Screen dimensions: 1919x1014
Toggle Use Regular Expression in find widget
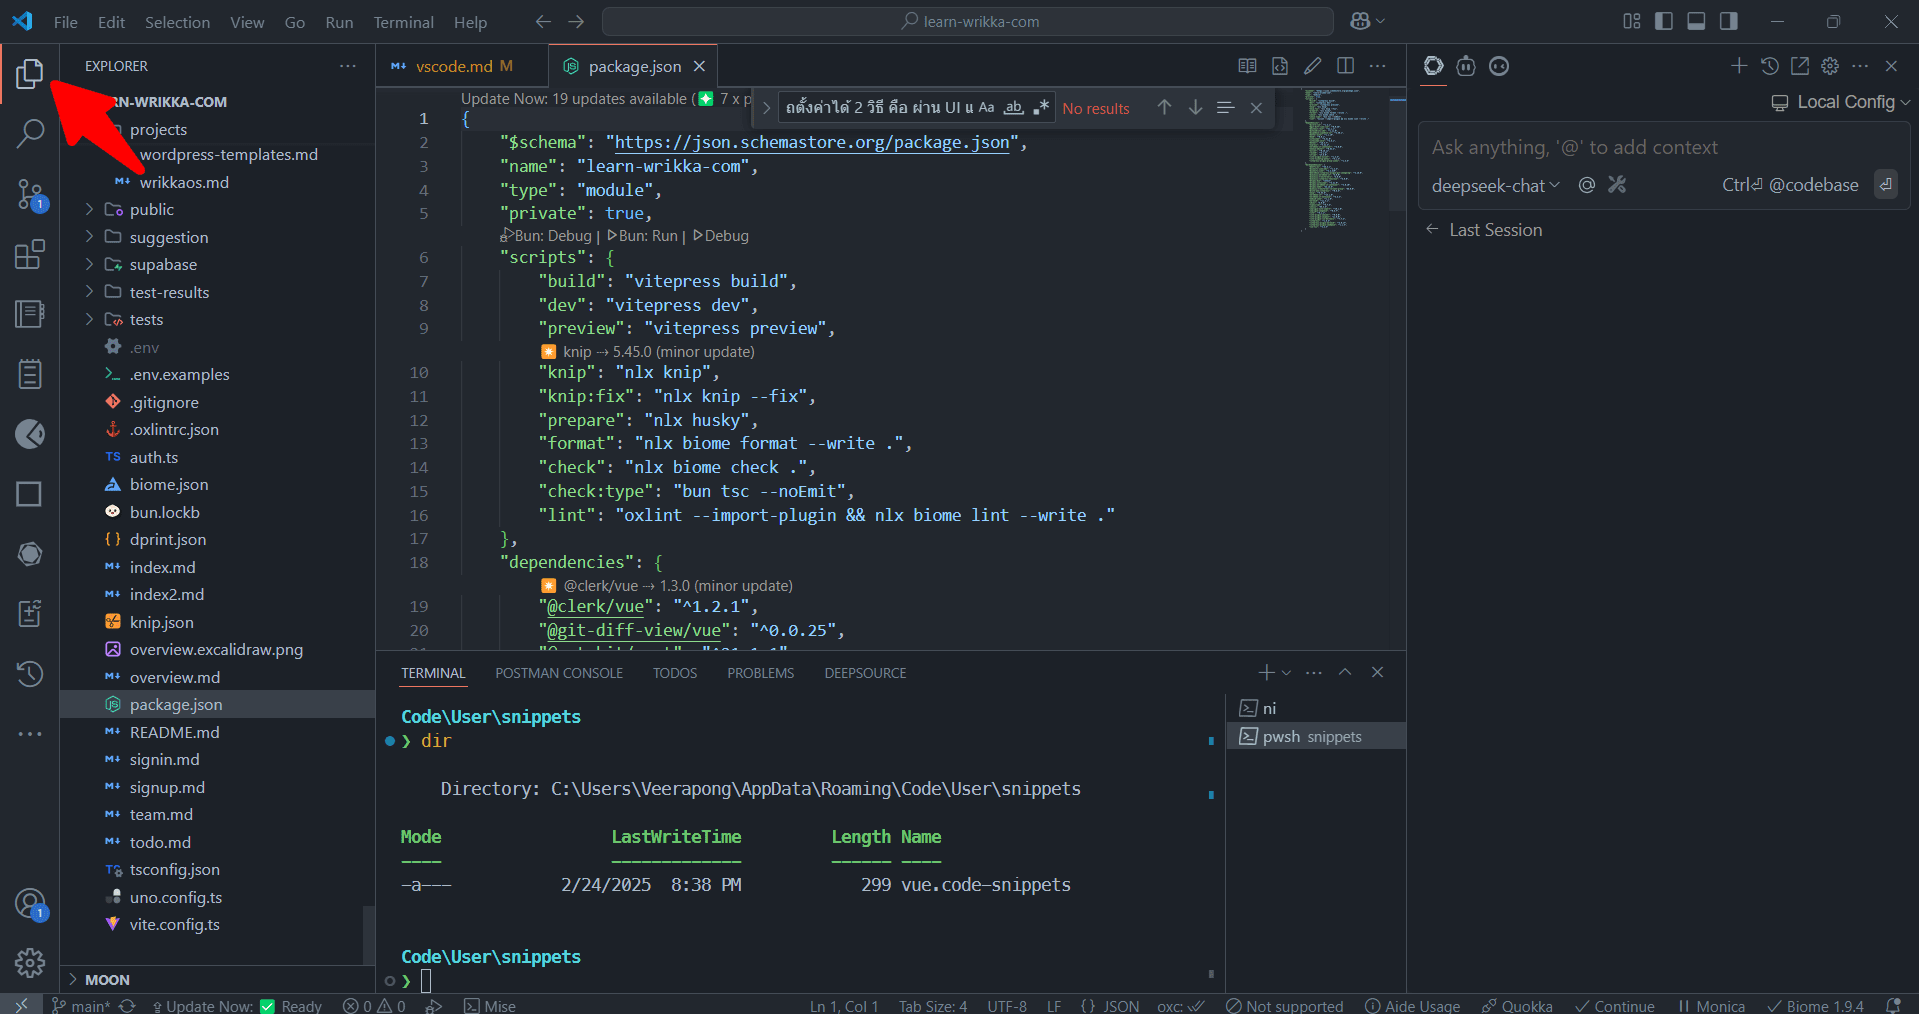coord(1041,108)
